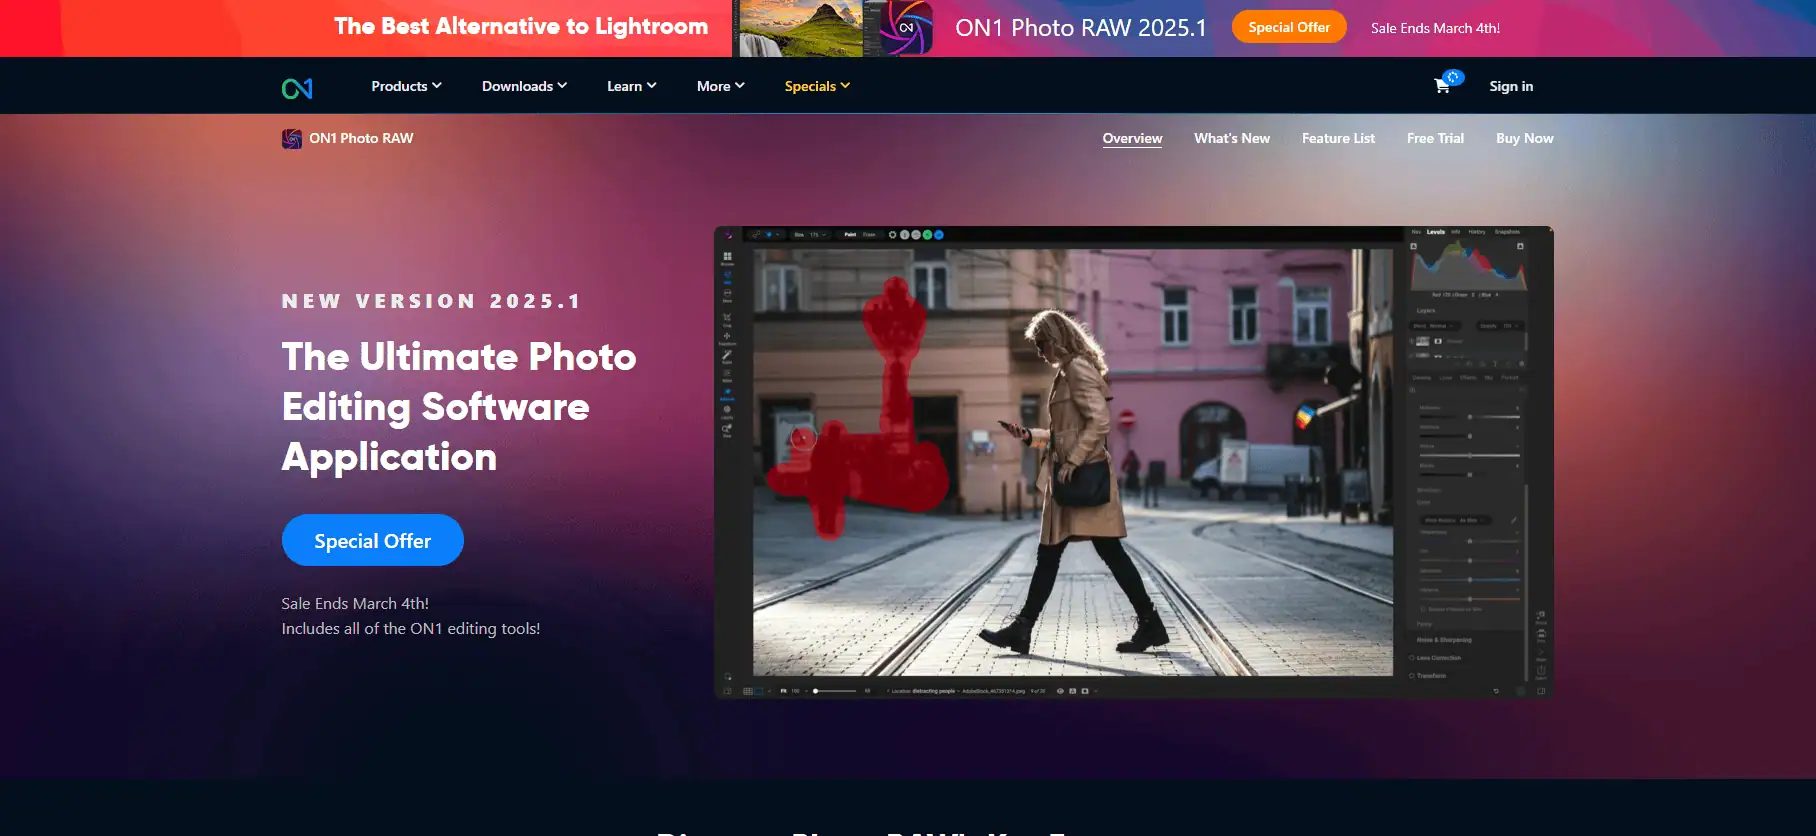Click the ON1 logo in the navigation bar
This screenshot has width=1816, height=836.
click(x=297, y=88)
